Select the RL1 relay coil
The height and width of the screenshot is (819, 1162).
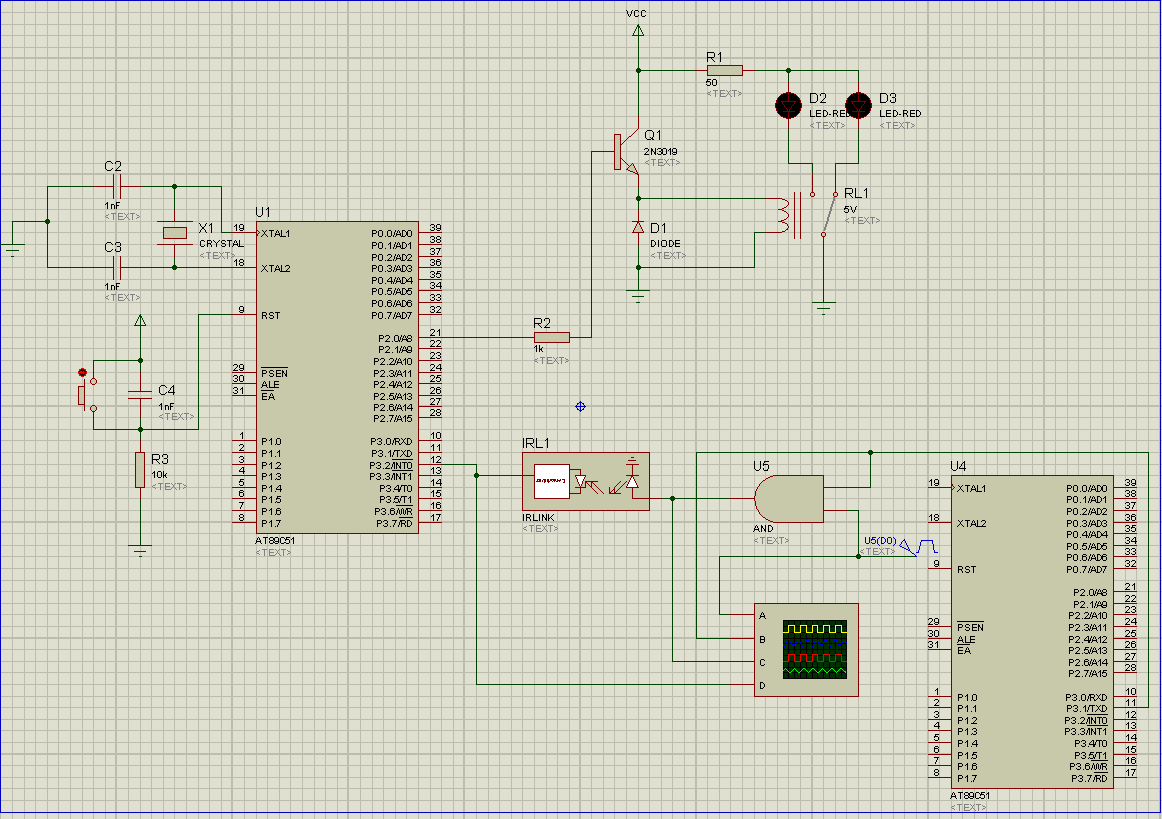[784, 216]
